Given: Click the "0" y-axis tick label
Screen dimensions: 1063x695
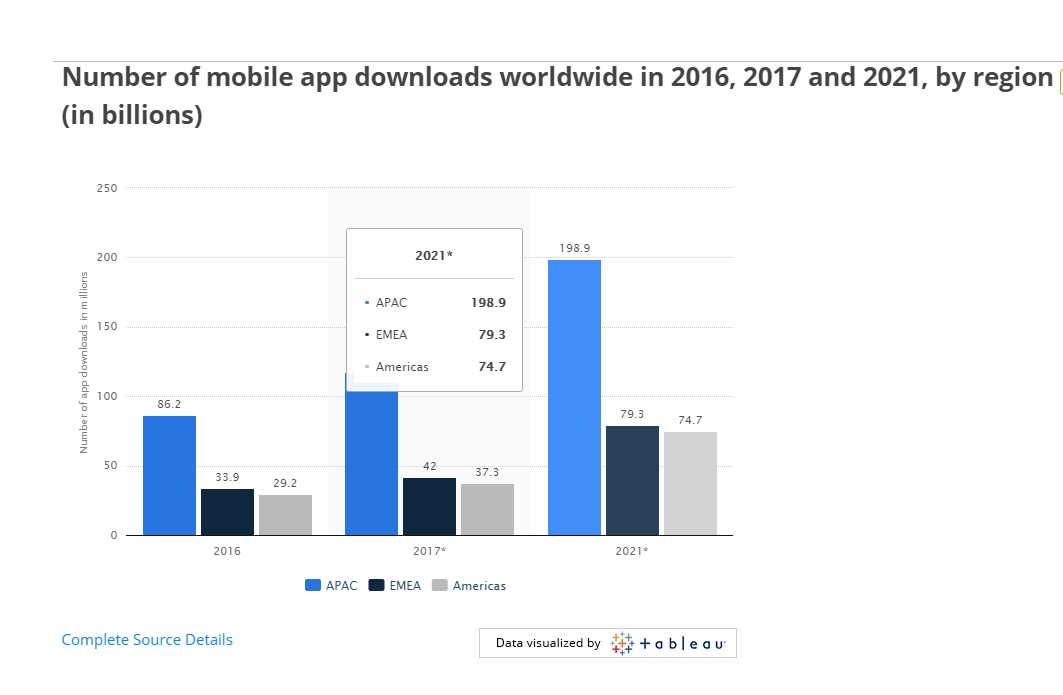Looking at the screenshot, I should [x=114, y=536].
